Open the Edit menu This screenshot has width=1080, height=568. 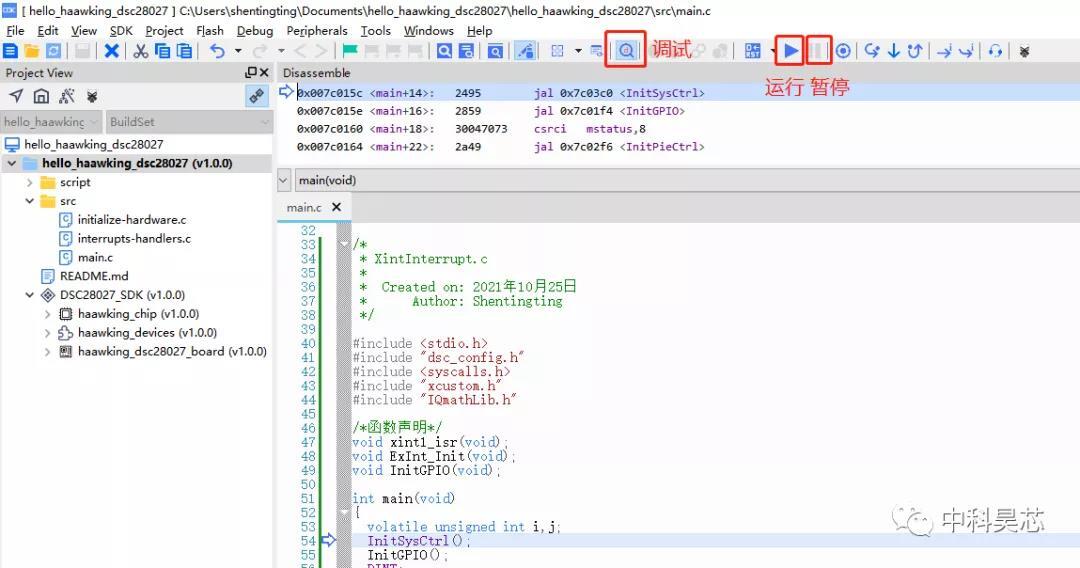coord(48,31)
